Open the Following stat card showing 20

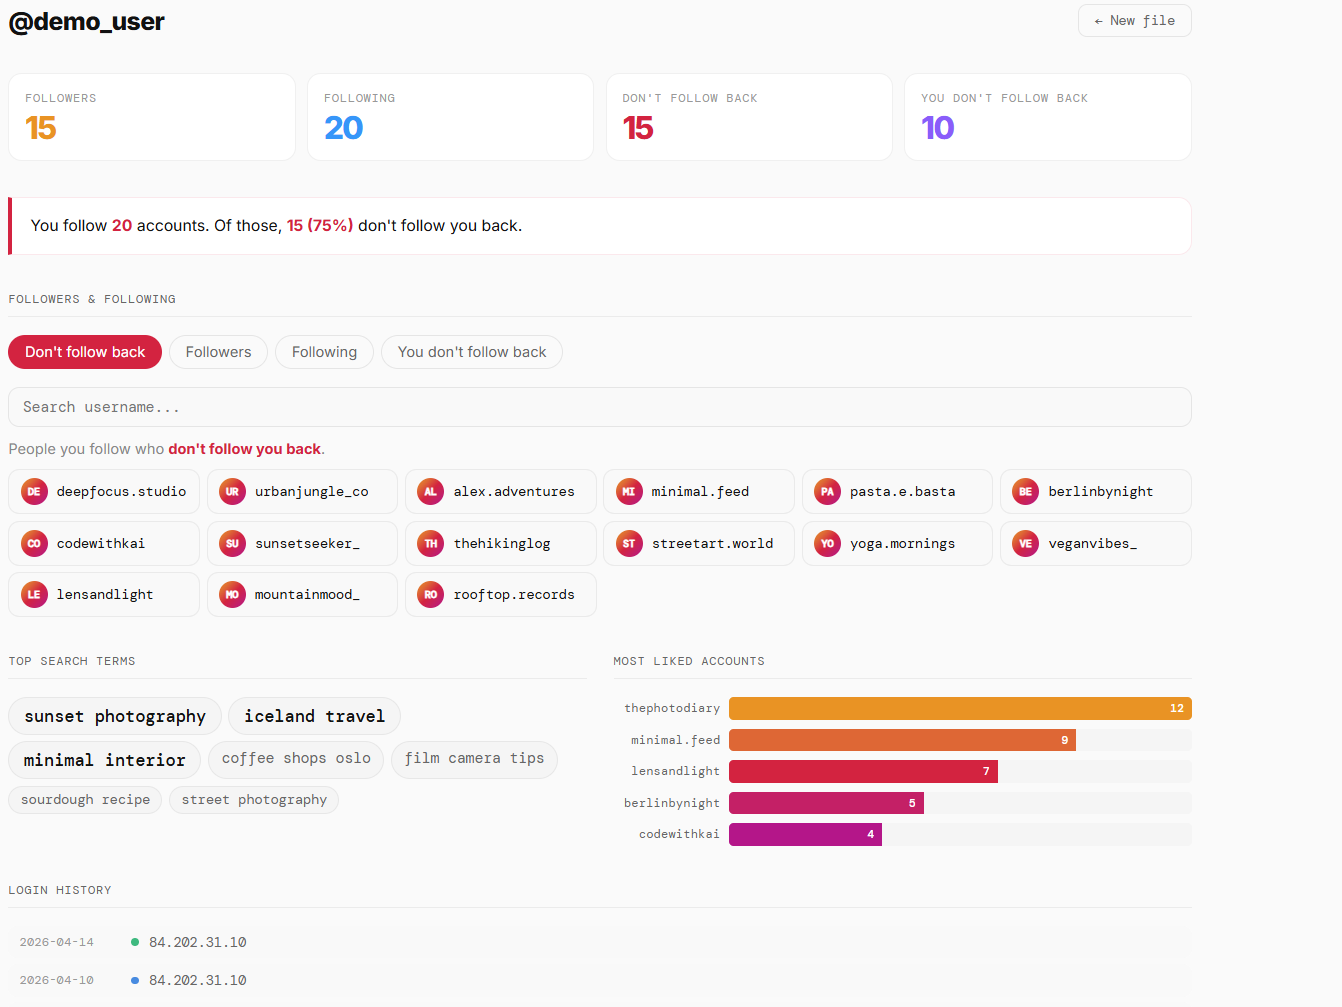[x=450, y=117]
